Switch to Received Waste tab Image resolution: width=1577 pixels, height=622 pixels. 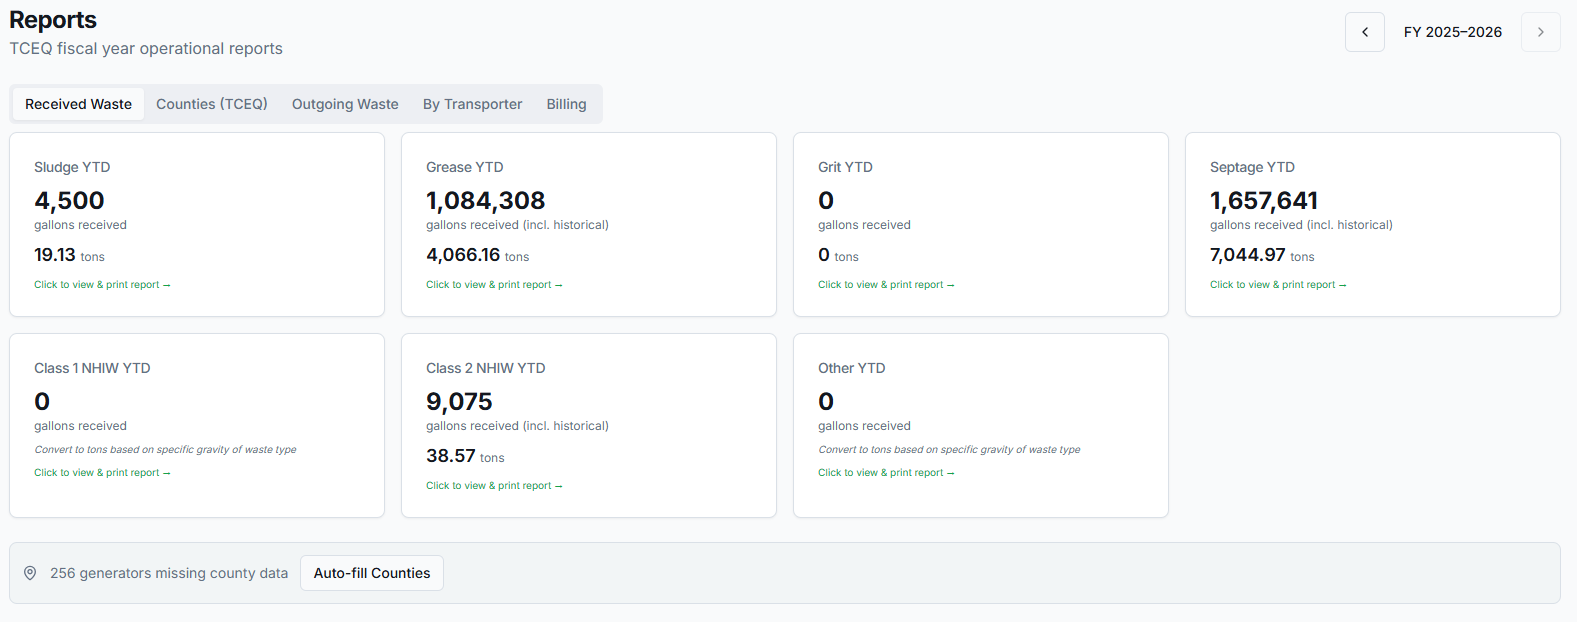coord(78,104)
